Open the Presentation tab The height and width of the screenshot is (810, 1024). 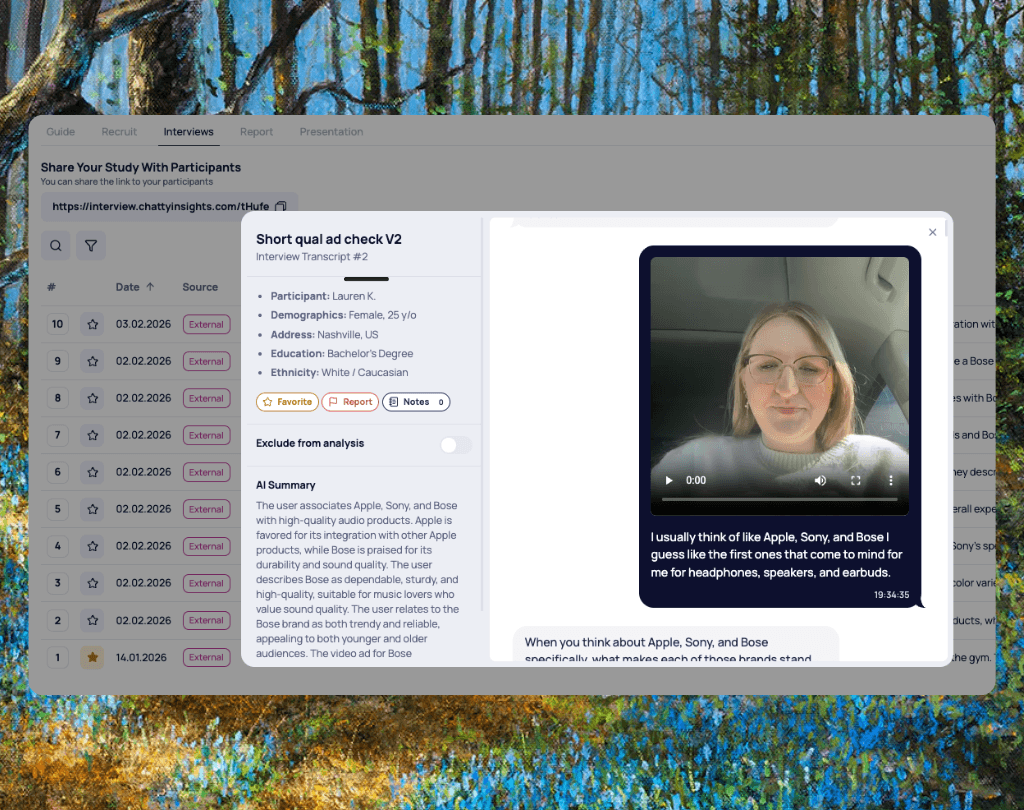331,131
